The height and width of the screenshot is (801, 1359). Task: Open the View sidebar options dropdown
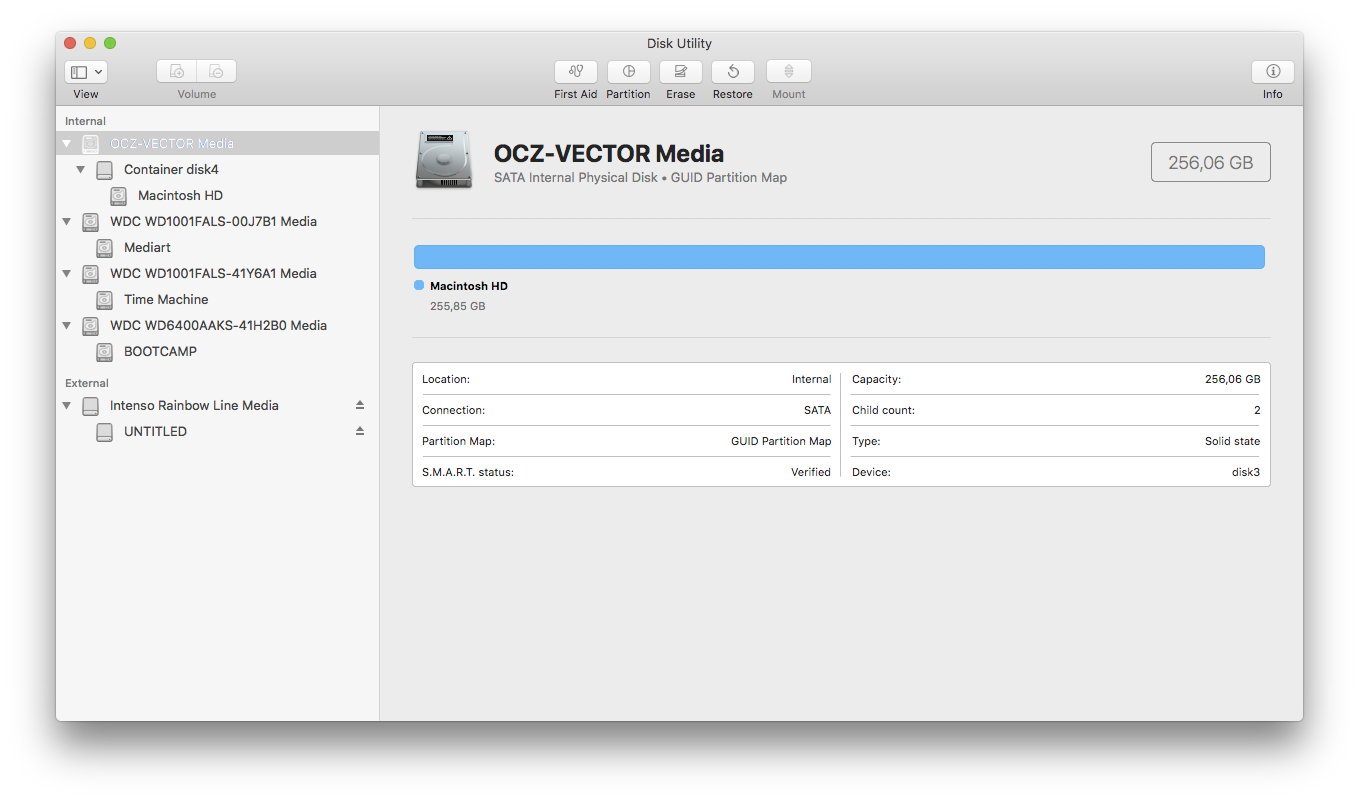pyautogui.click(x=86, y=72)
